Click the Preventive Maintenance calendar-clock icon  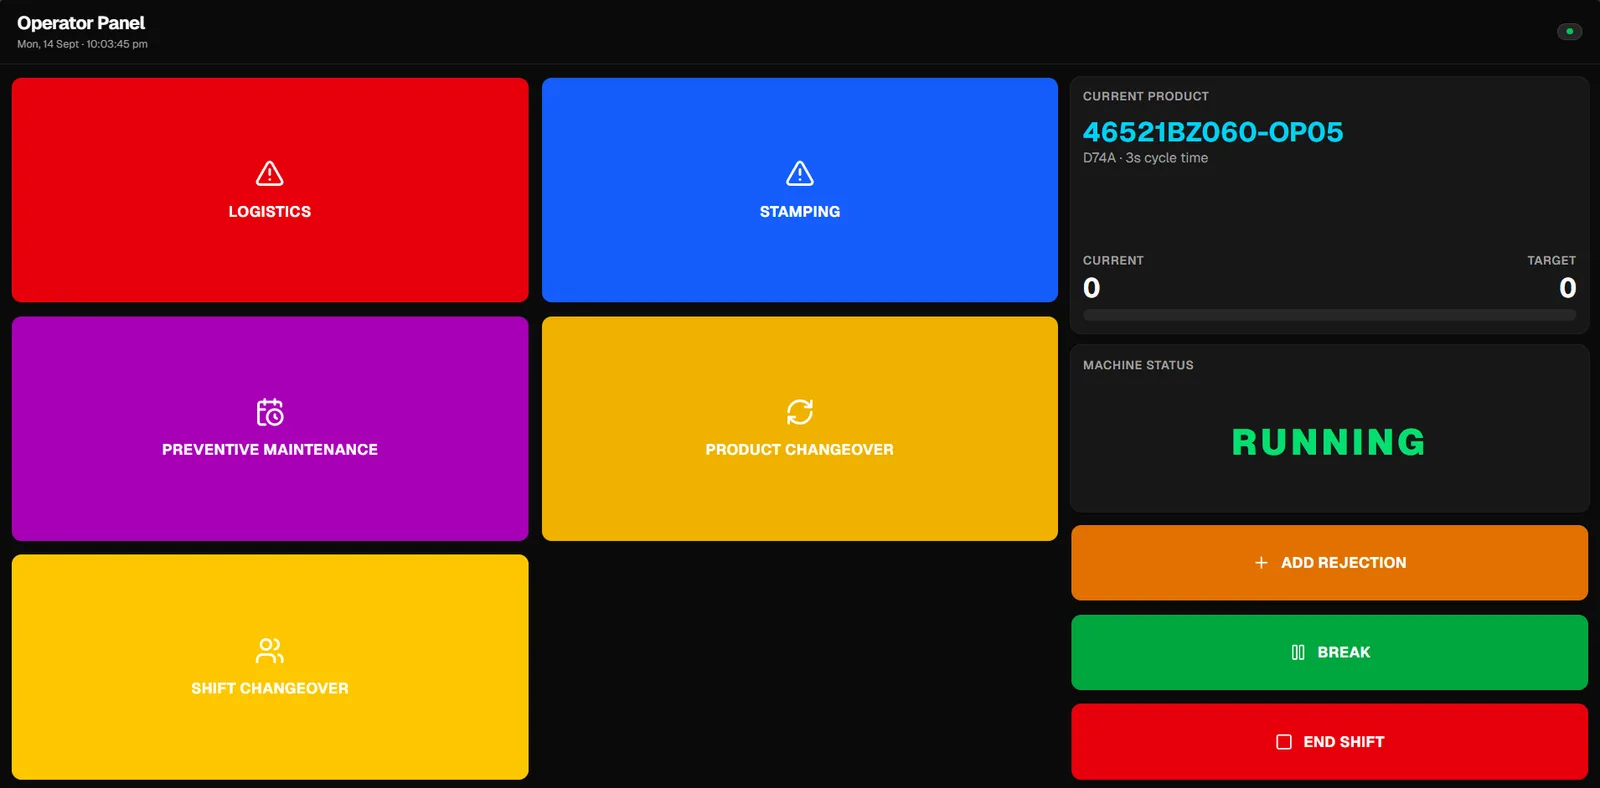click(x=269, y=412)
